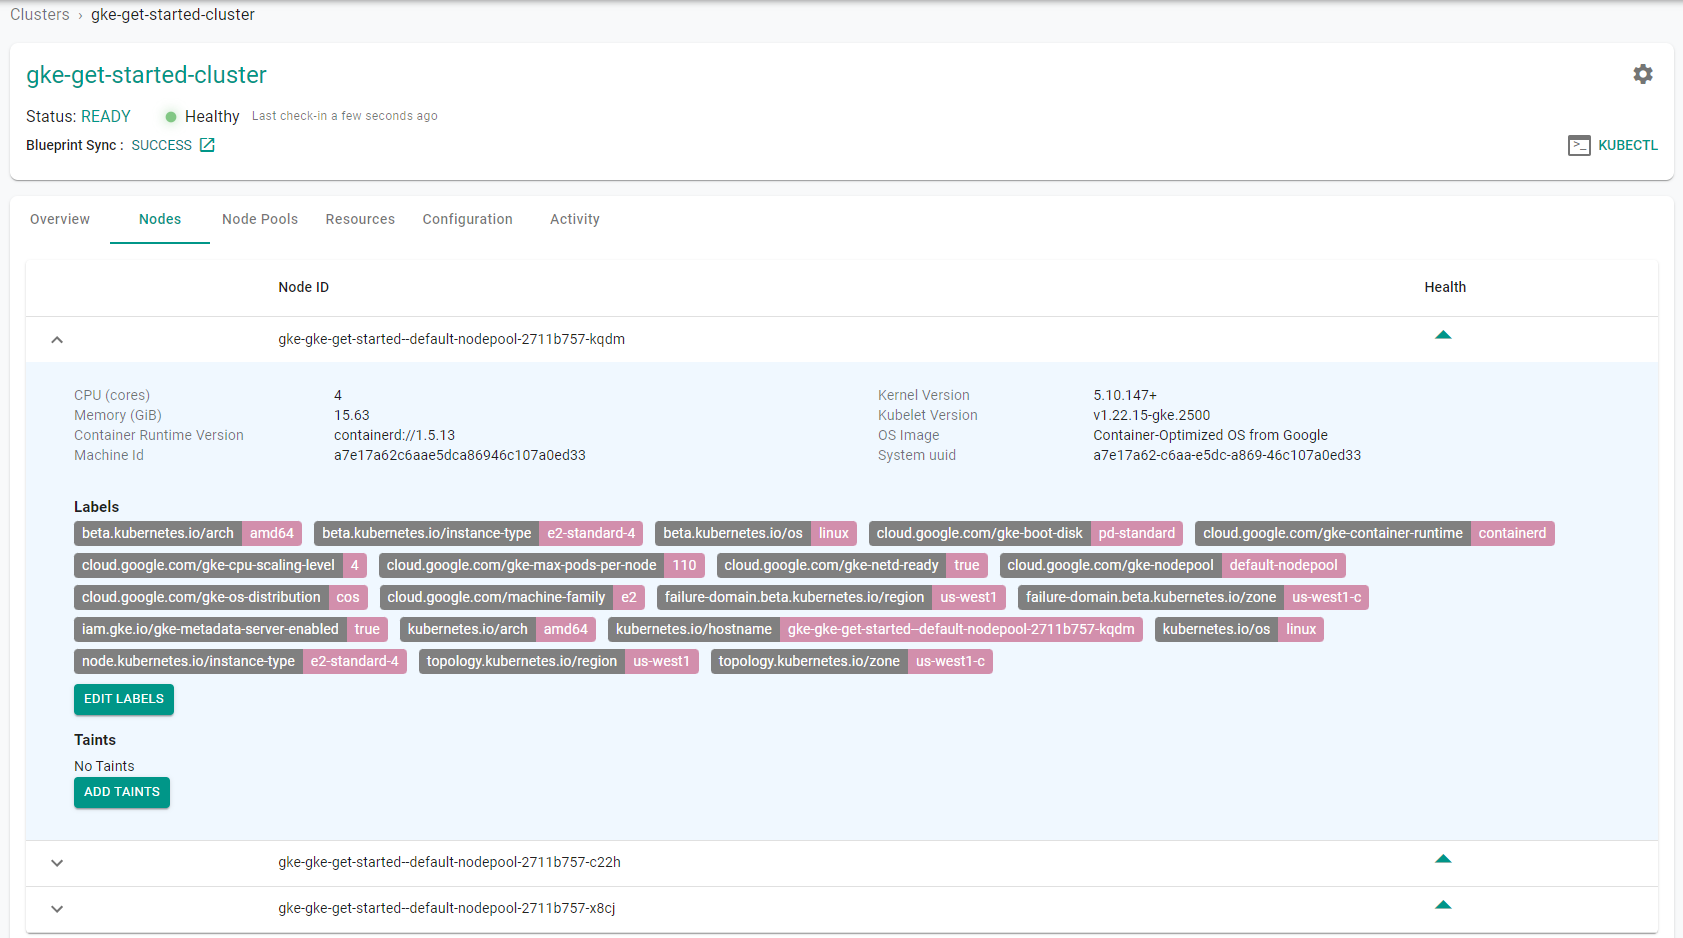The height and width of the screenshot is (938, 1683).
Task: Click Kubelet Version v1.22.15-gke.2500 value
Action: coord(1152,415)
